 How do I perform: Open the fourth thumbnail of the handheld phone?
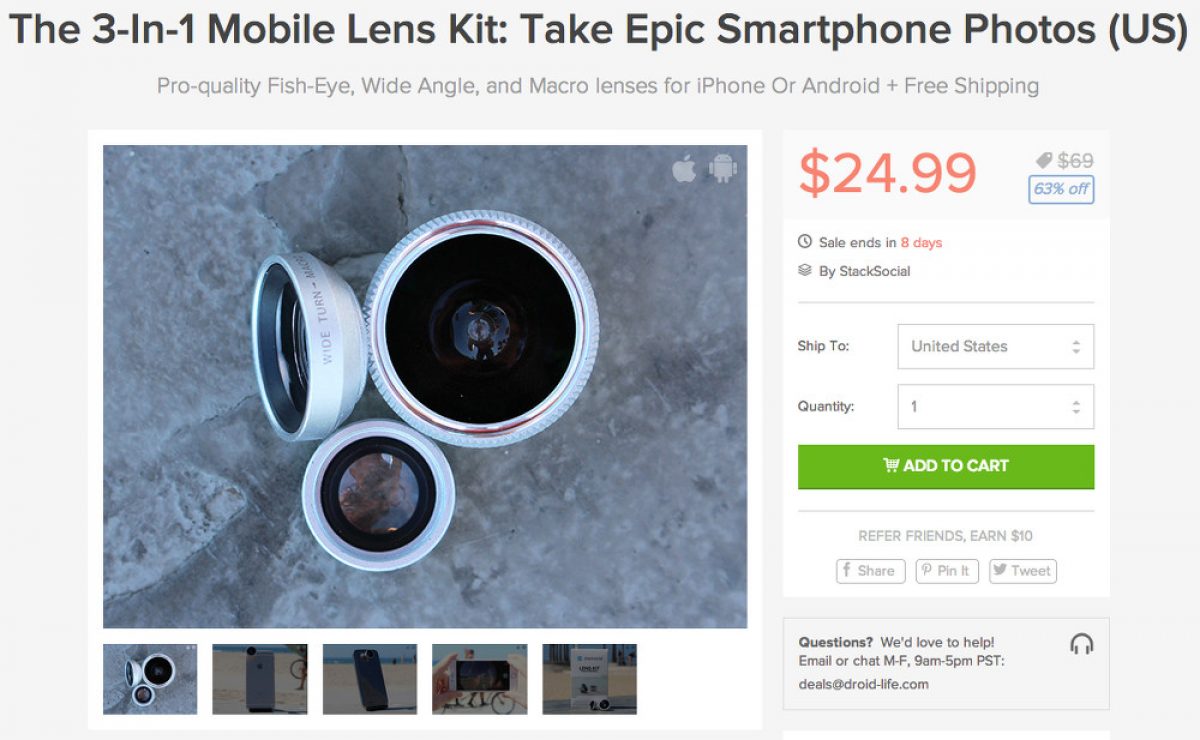tap(480, 679)
